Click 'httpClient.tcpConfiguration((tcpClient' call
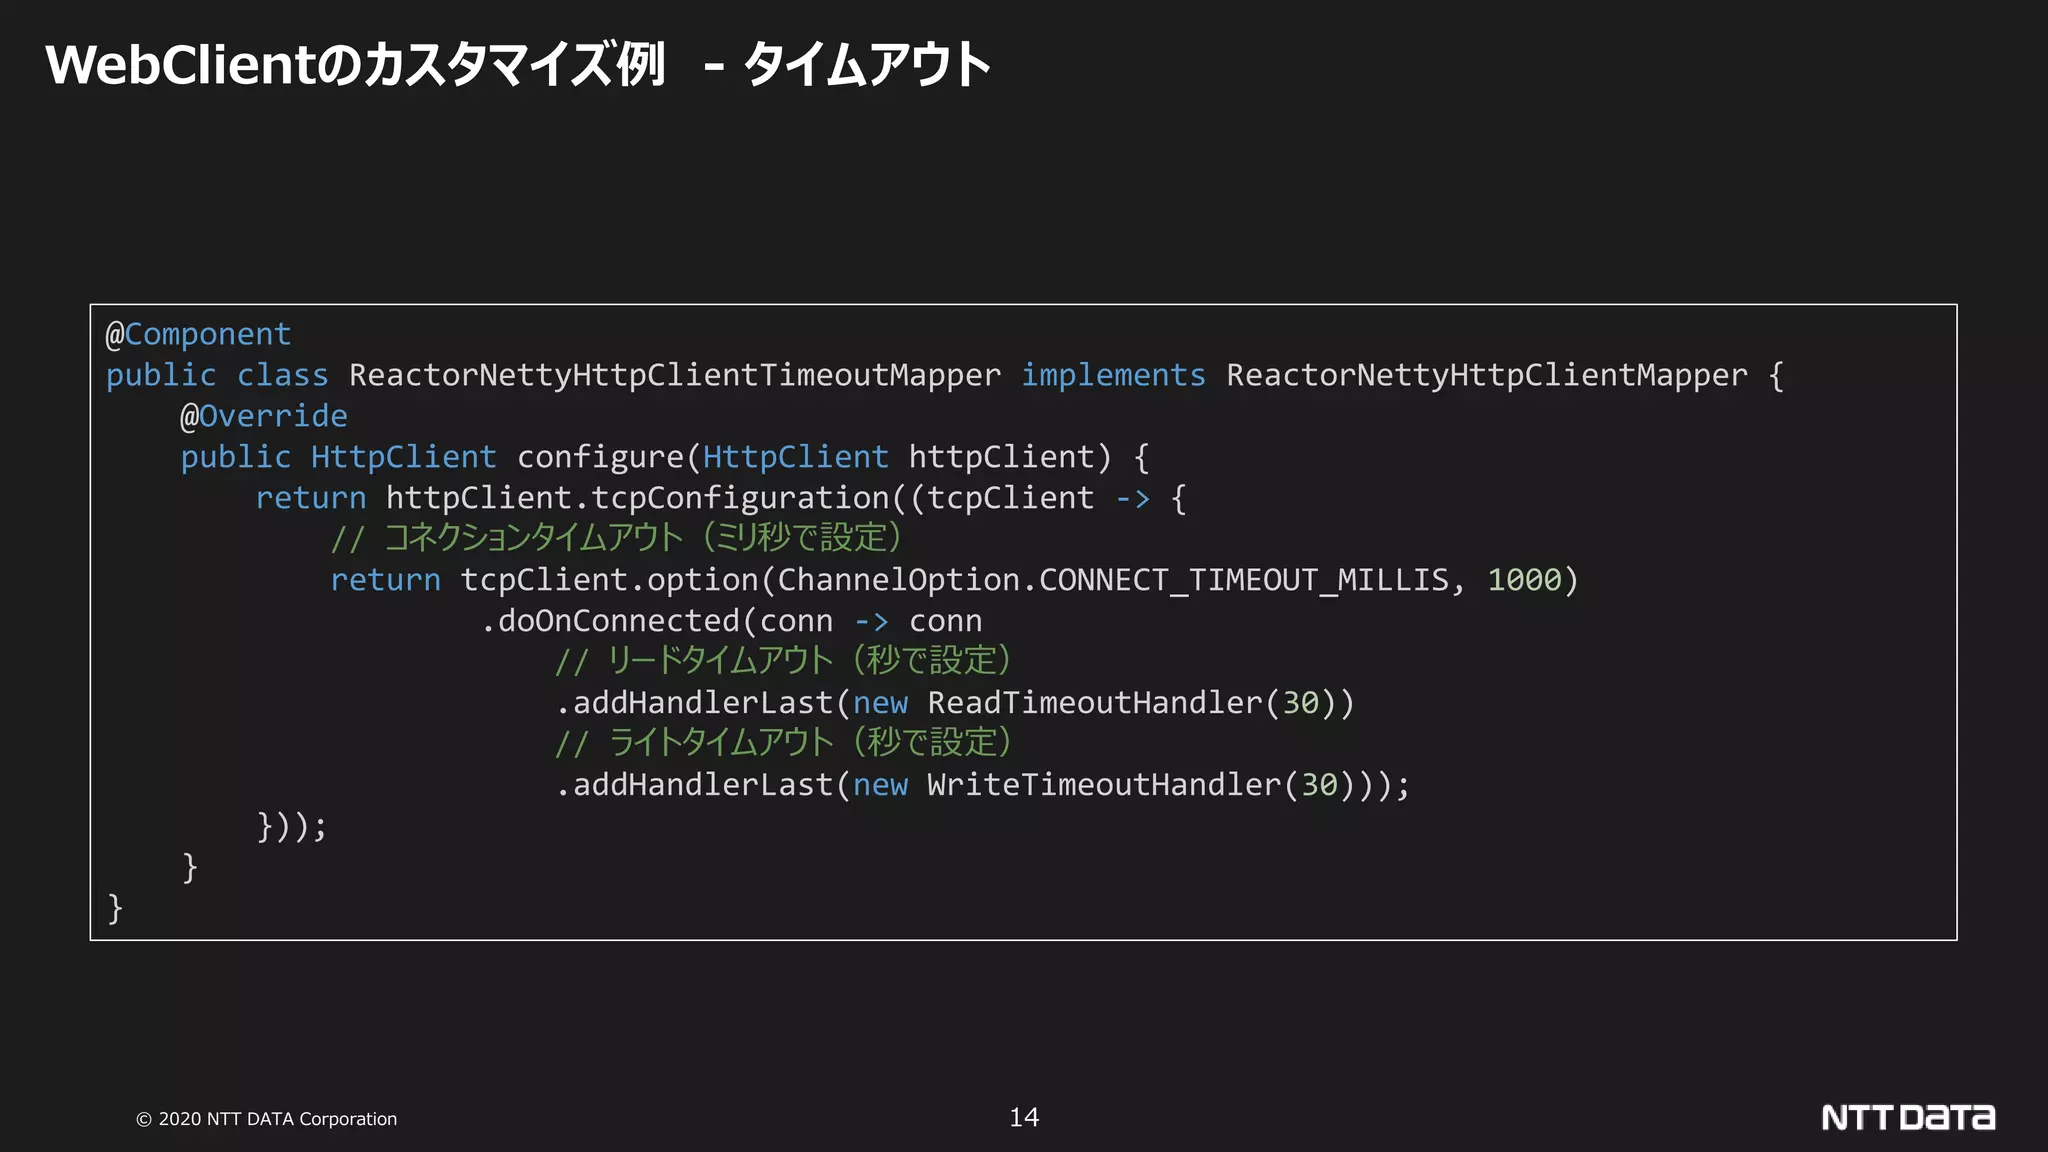The width and height of the screenshot is (2048, 1152). pyautogui.click(x=740, y=498)
